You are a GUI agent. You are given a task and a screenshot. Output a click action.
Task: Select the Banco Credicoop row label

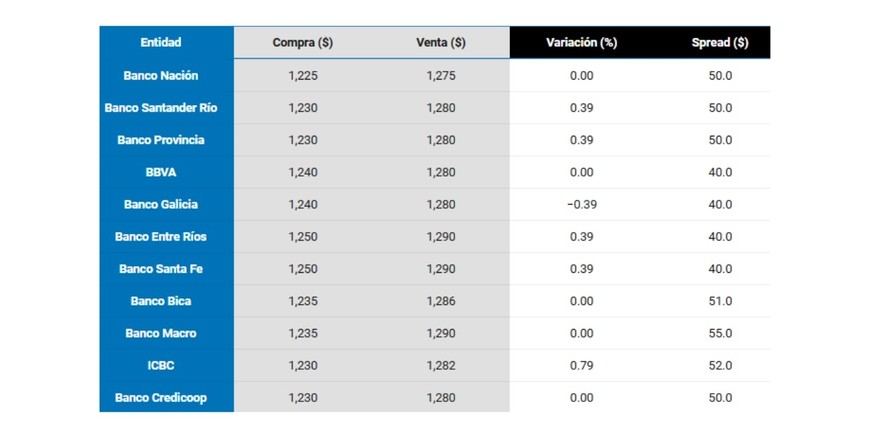161,398
